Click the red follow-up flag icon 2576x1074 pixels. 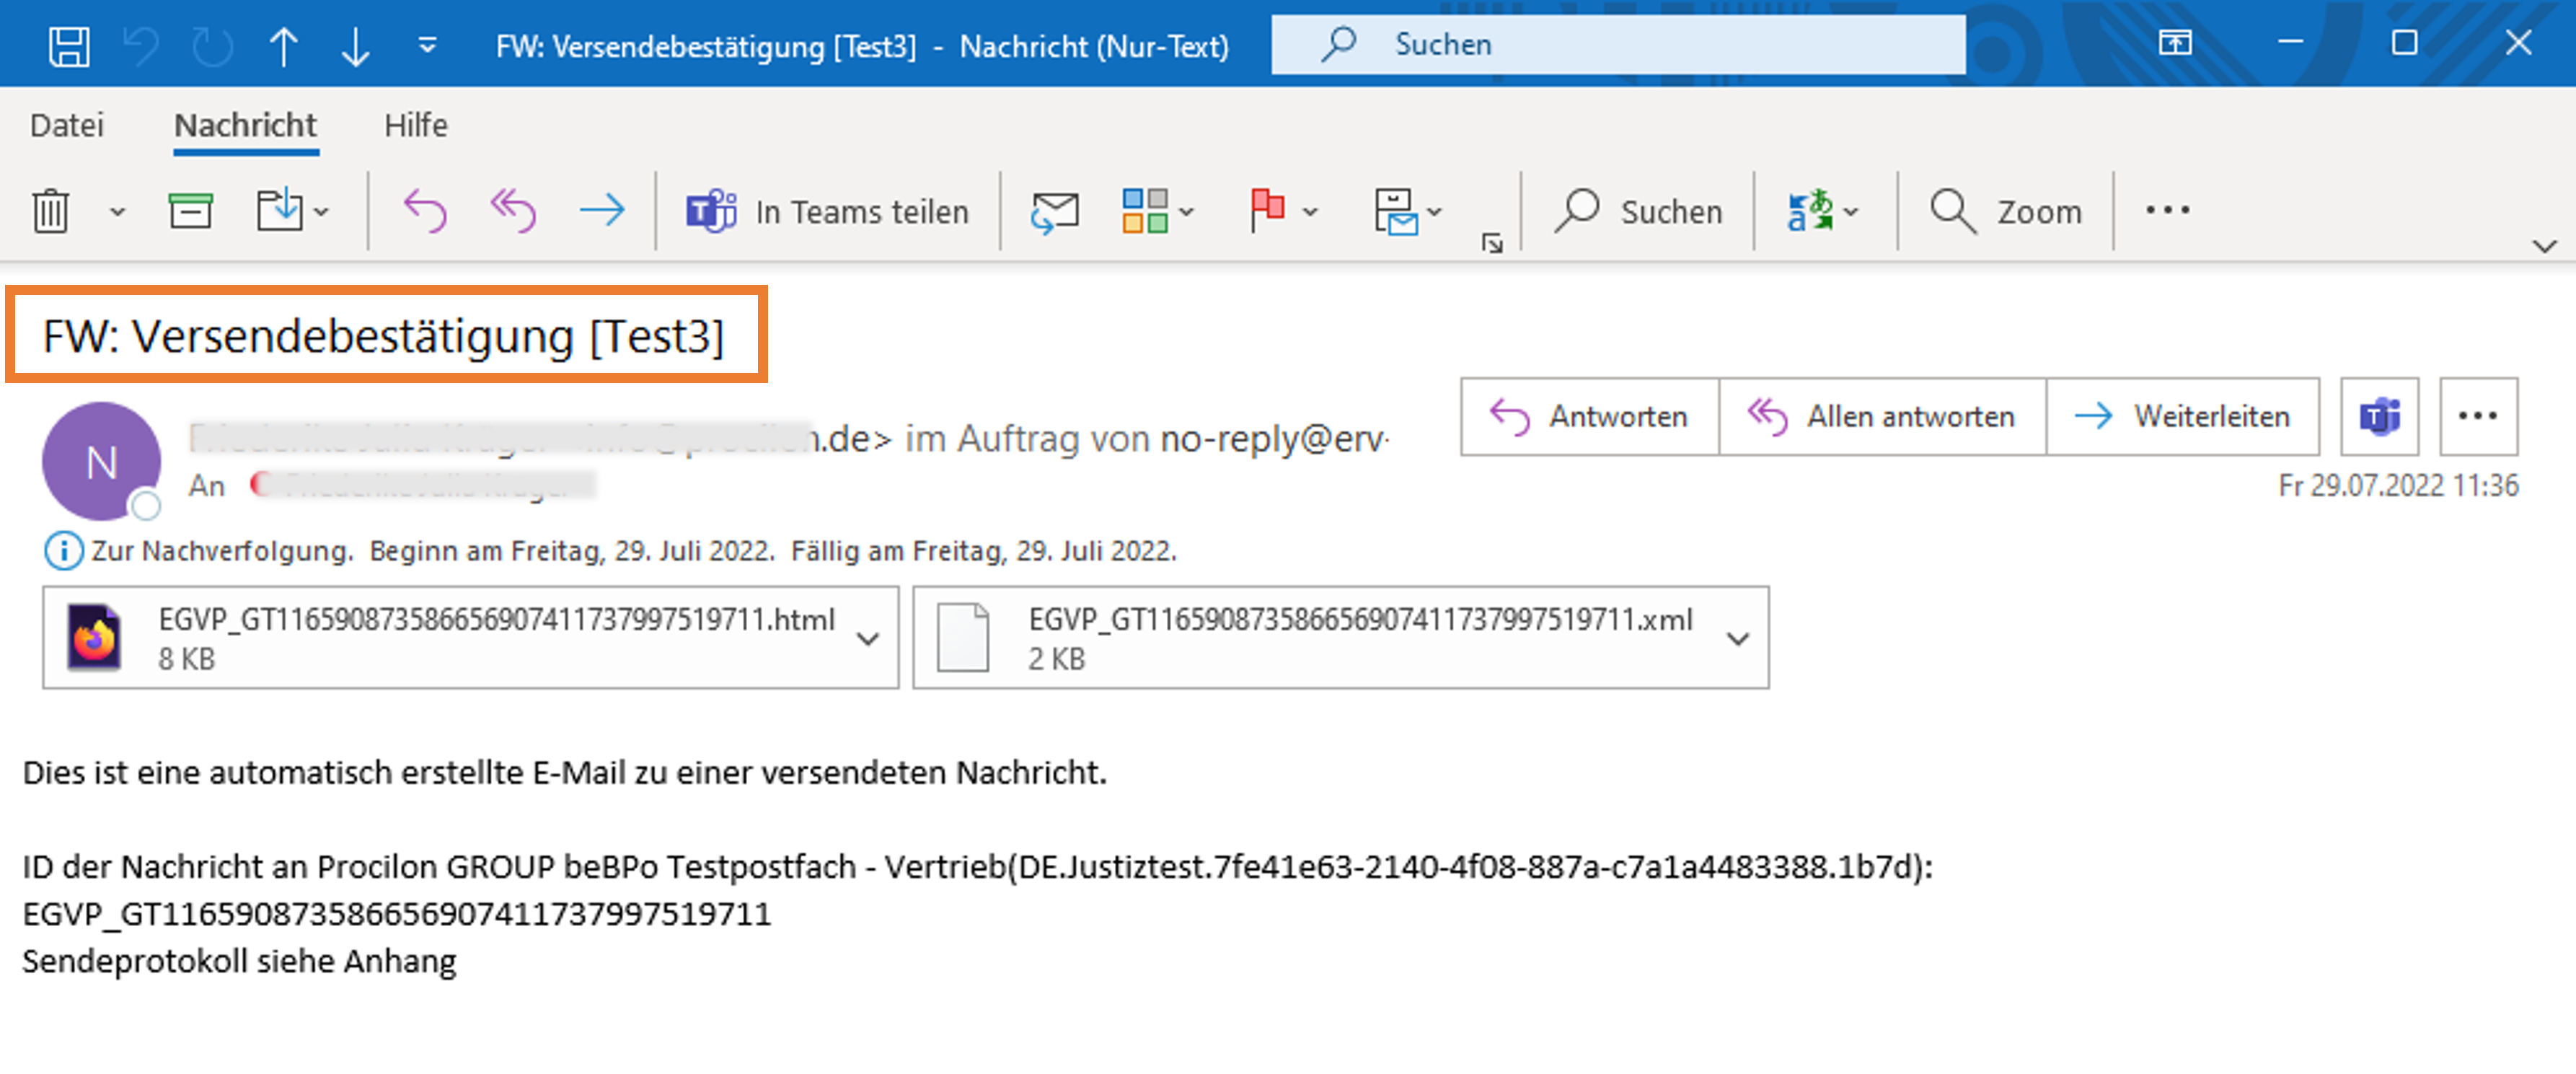[x=1267, y=211]
